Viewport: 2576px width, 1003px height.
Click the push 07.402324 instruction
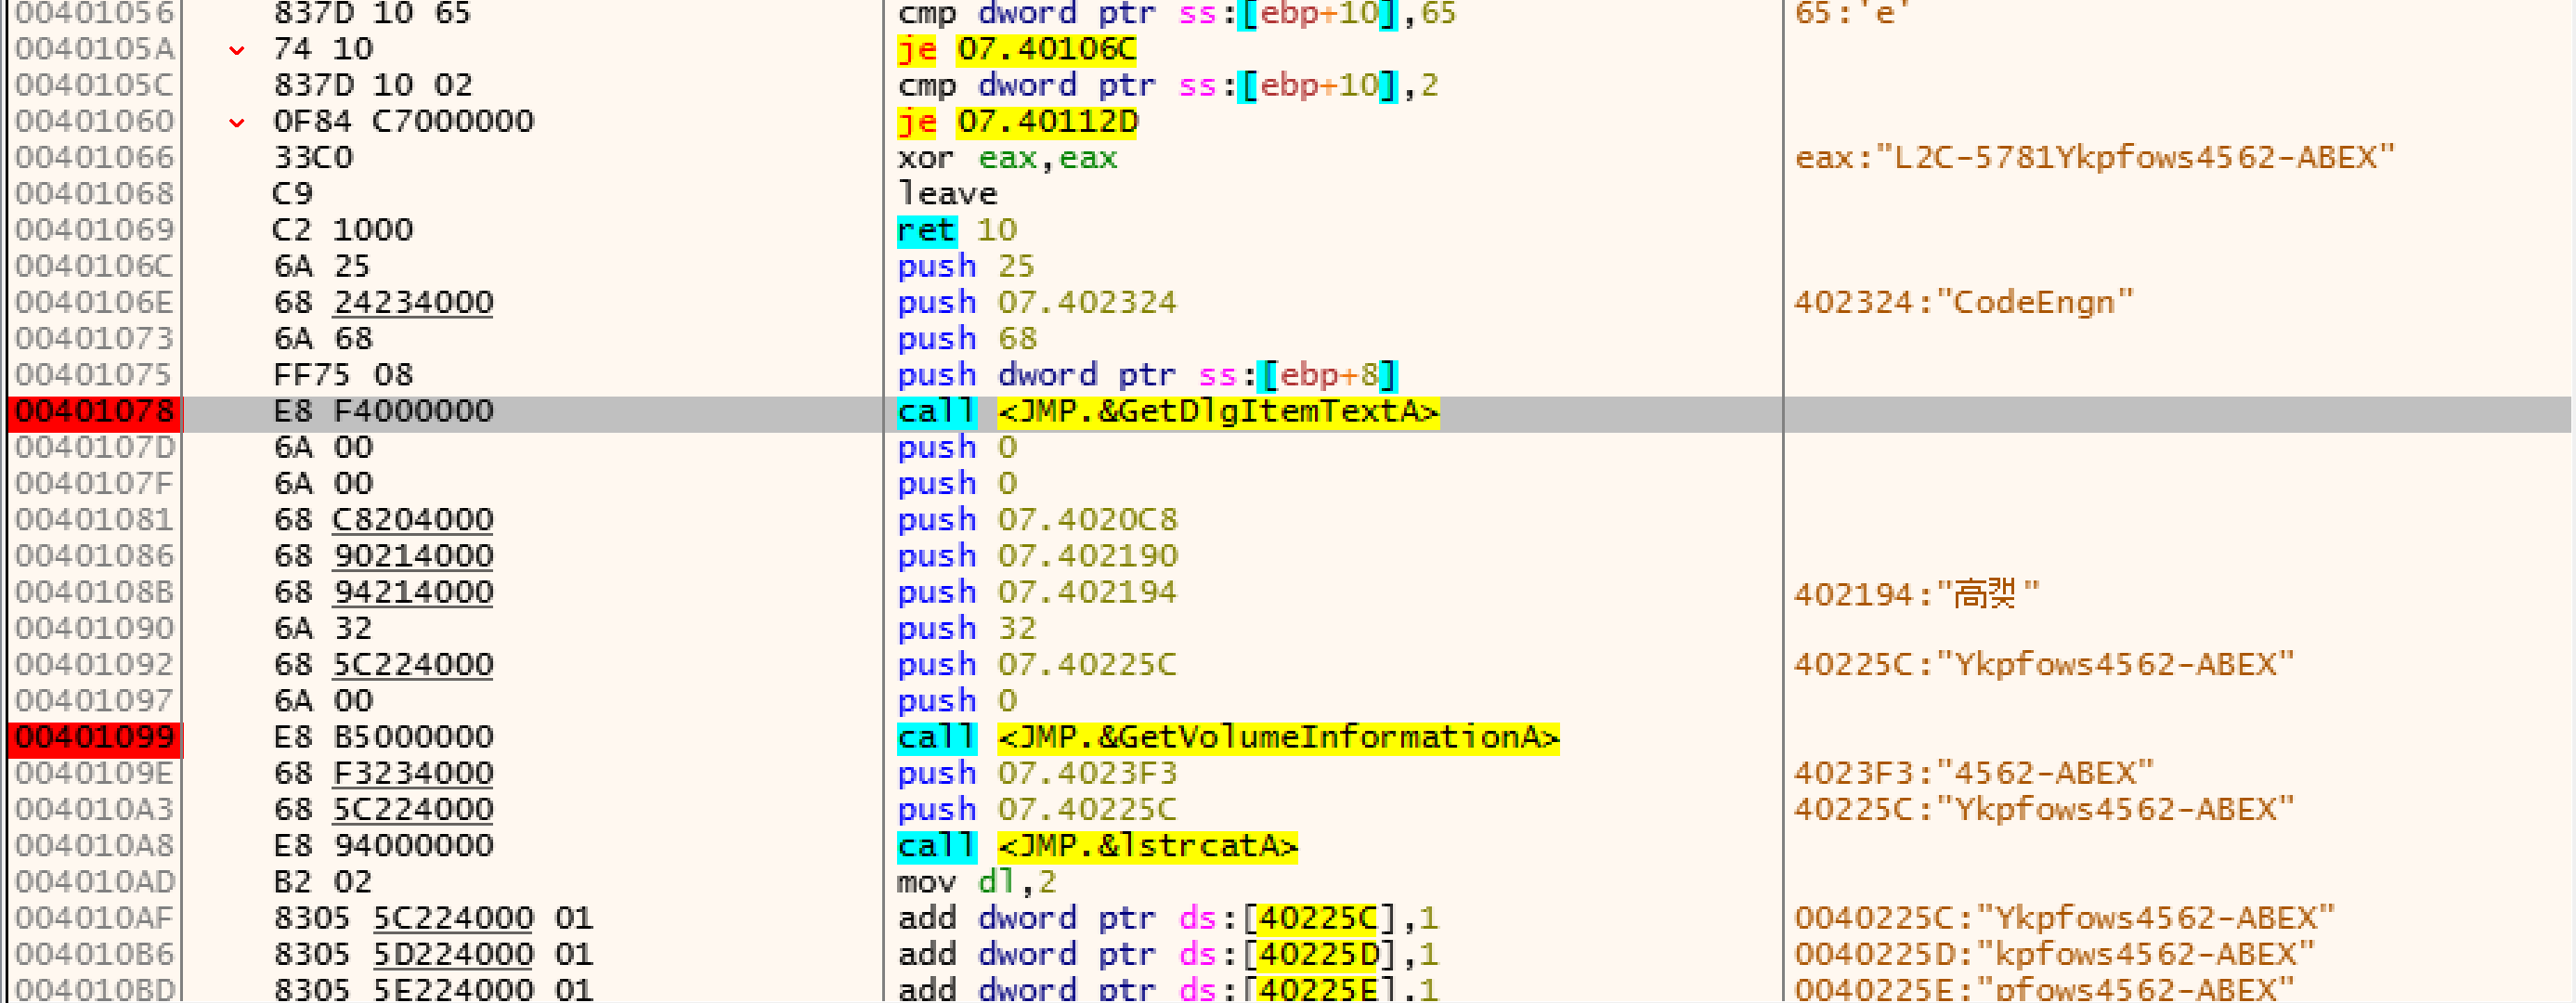coord(1037,302)
